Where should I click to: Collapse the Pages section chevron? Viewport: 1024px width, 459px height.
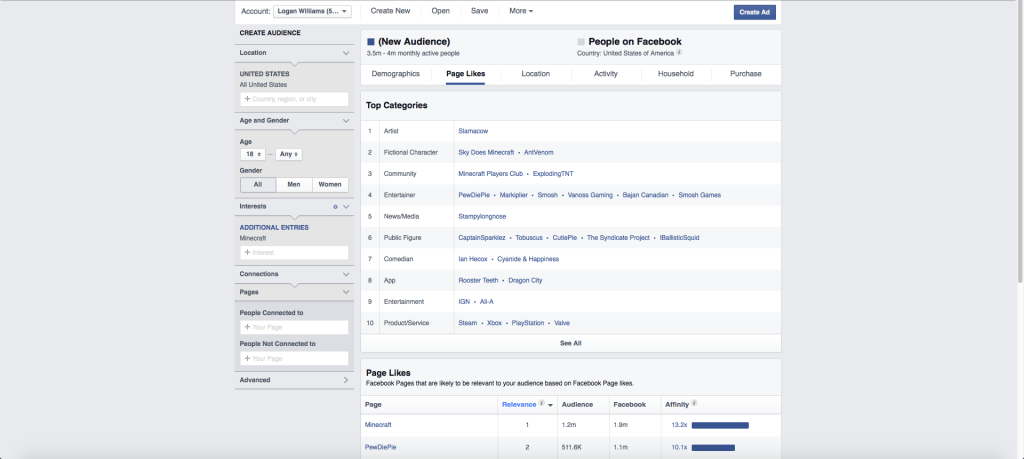[x=346, y=293]
